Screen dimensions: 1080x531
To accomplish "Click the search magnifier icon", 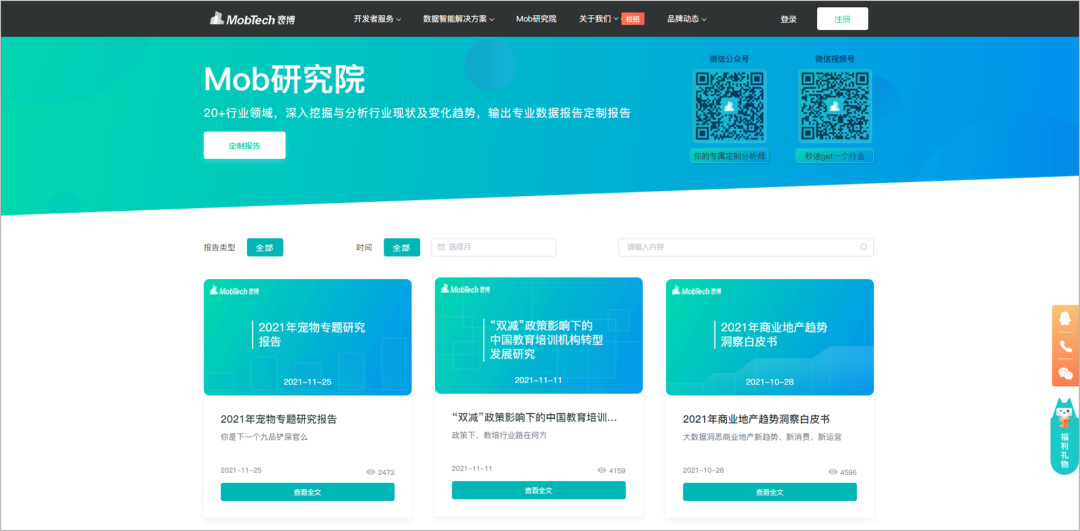I will point(864,247).
